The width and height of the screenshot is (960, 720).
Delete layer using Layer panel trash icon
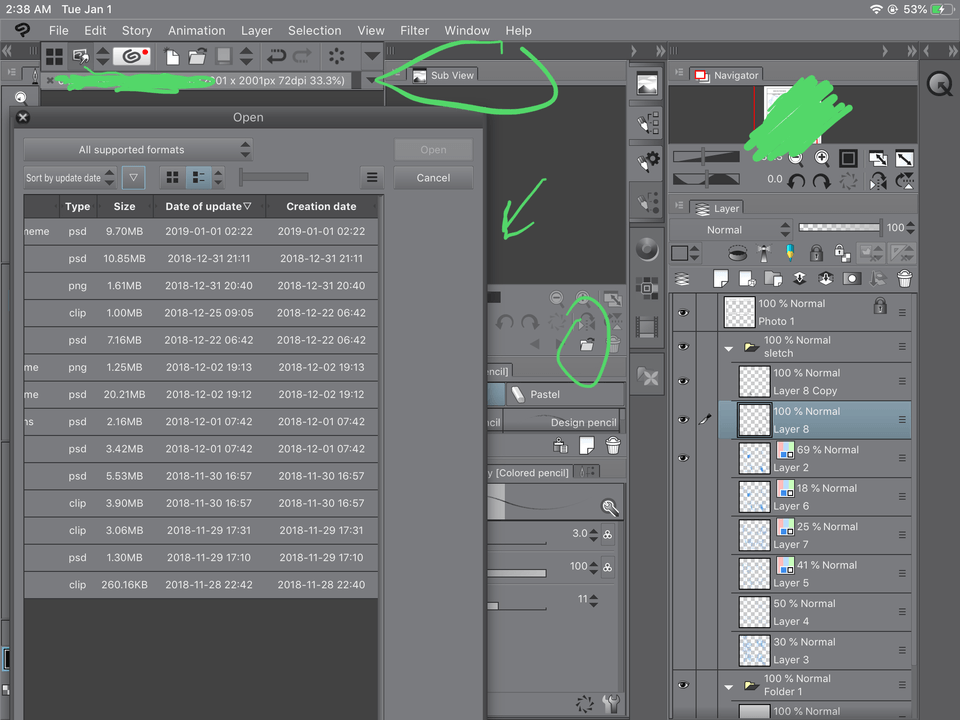904,279
